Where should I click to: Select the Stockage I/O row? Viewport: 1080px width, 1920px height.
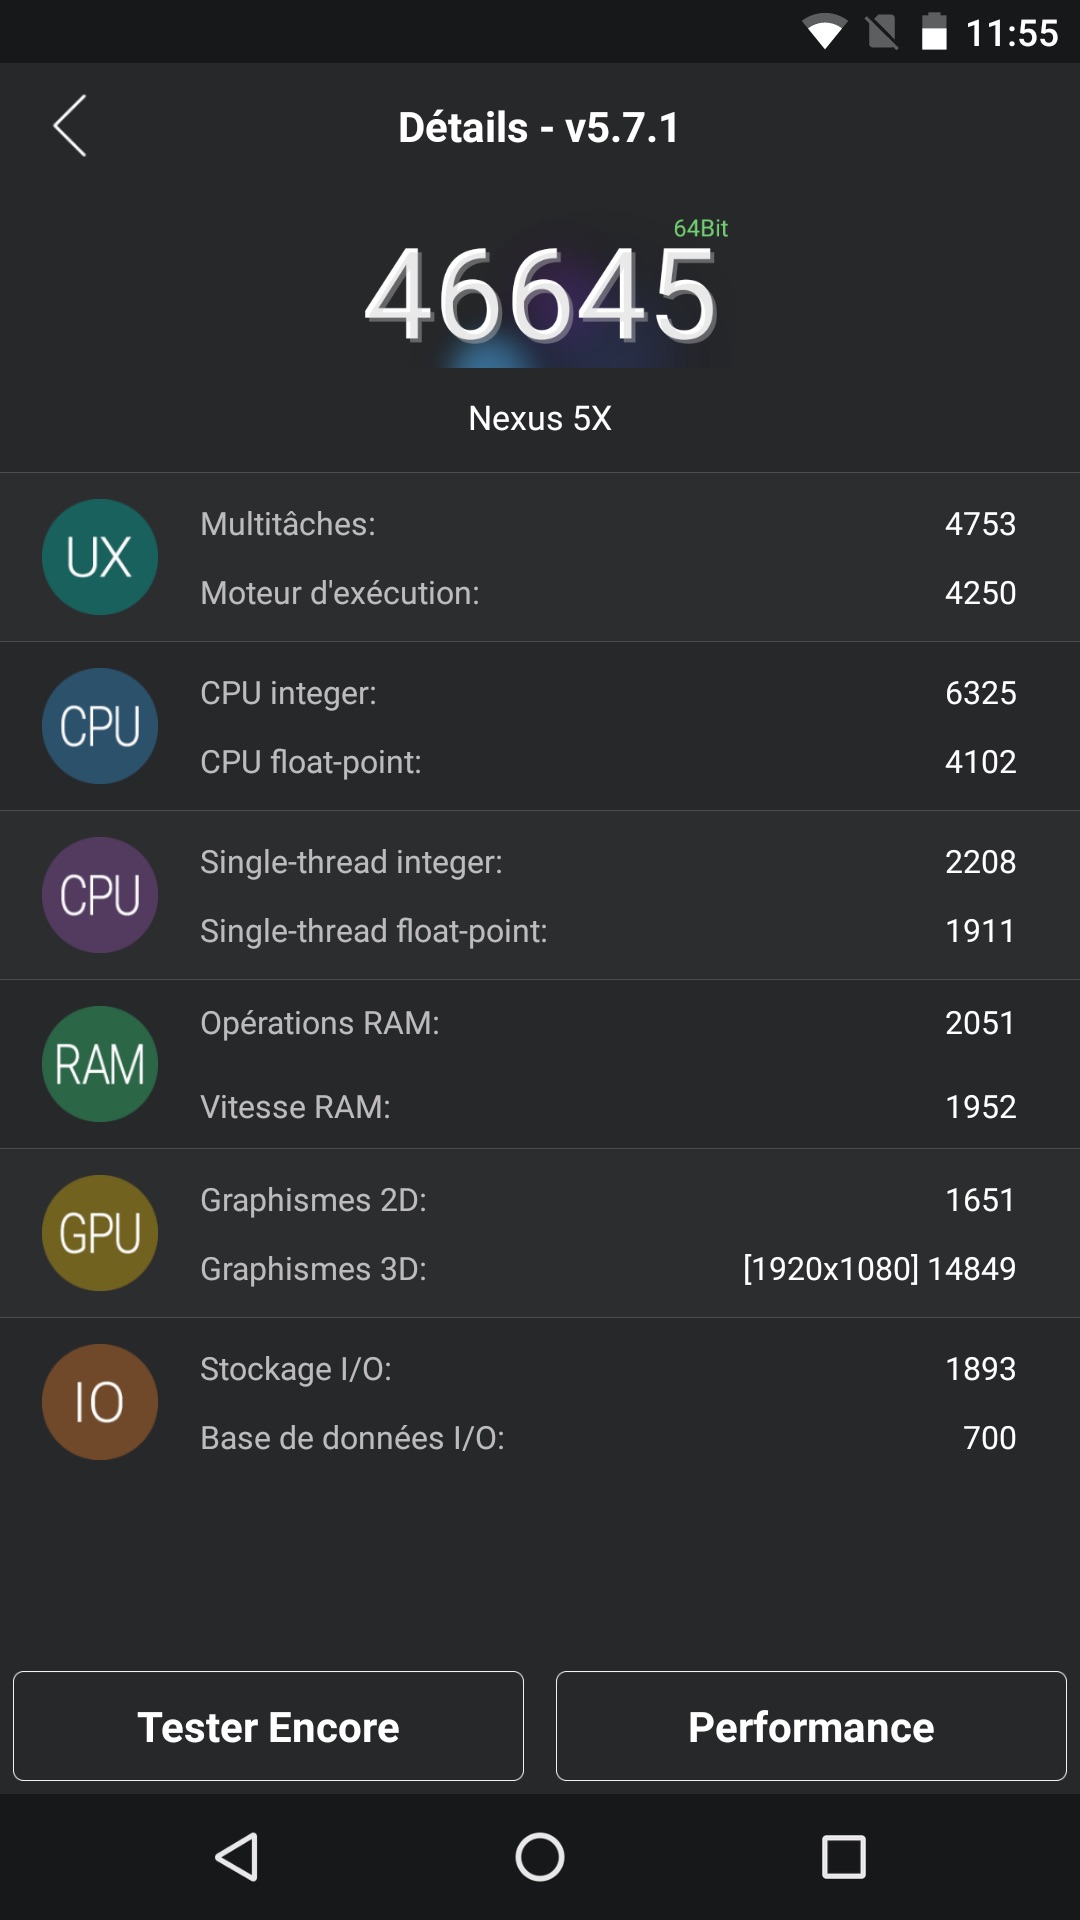click(607, 1369)
